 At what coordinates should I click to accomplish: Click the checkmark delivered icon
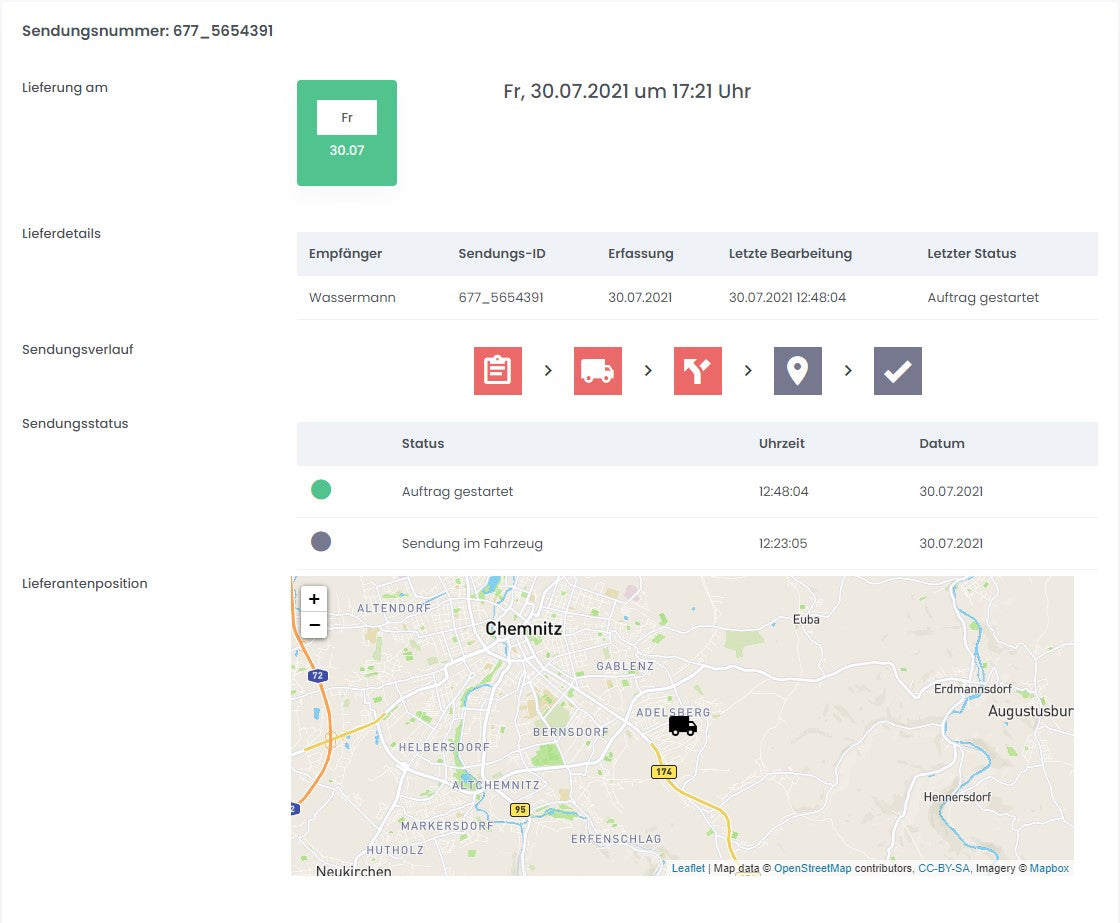(x=897, y=371)
